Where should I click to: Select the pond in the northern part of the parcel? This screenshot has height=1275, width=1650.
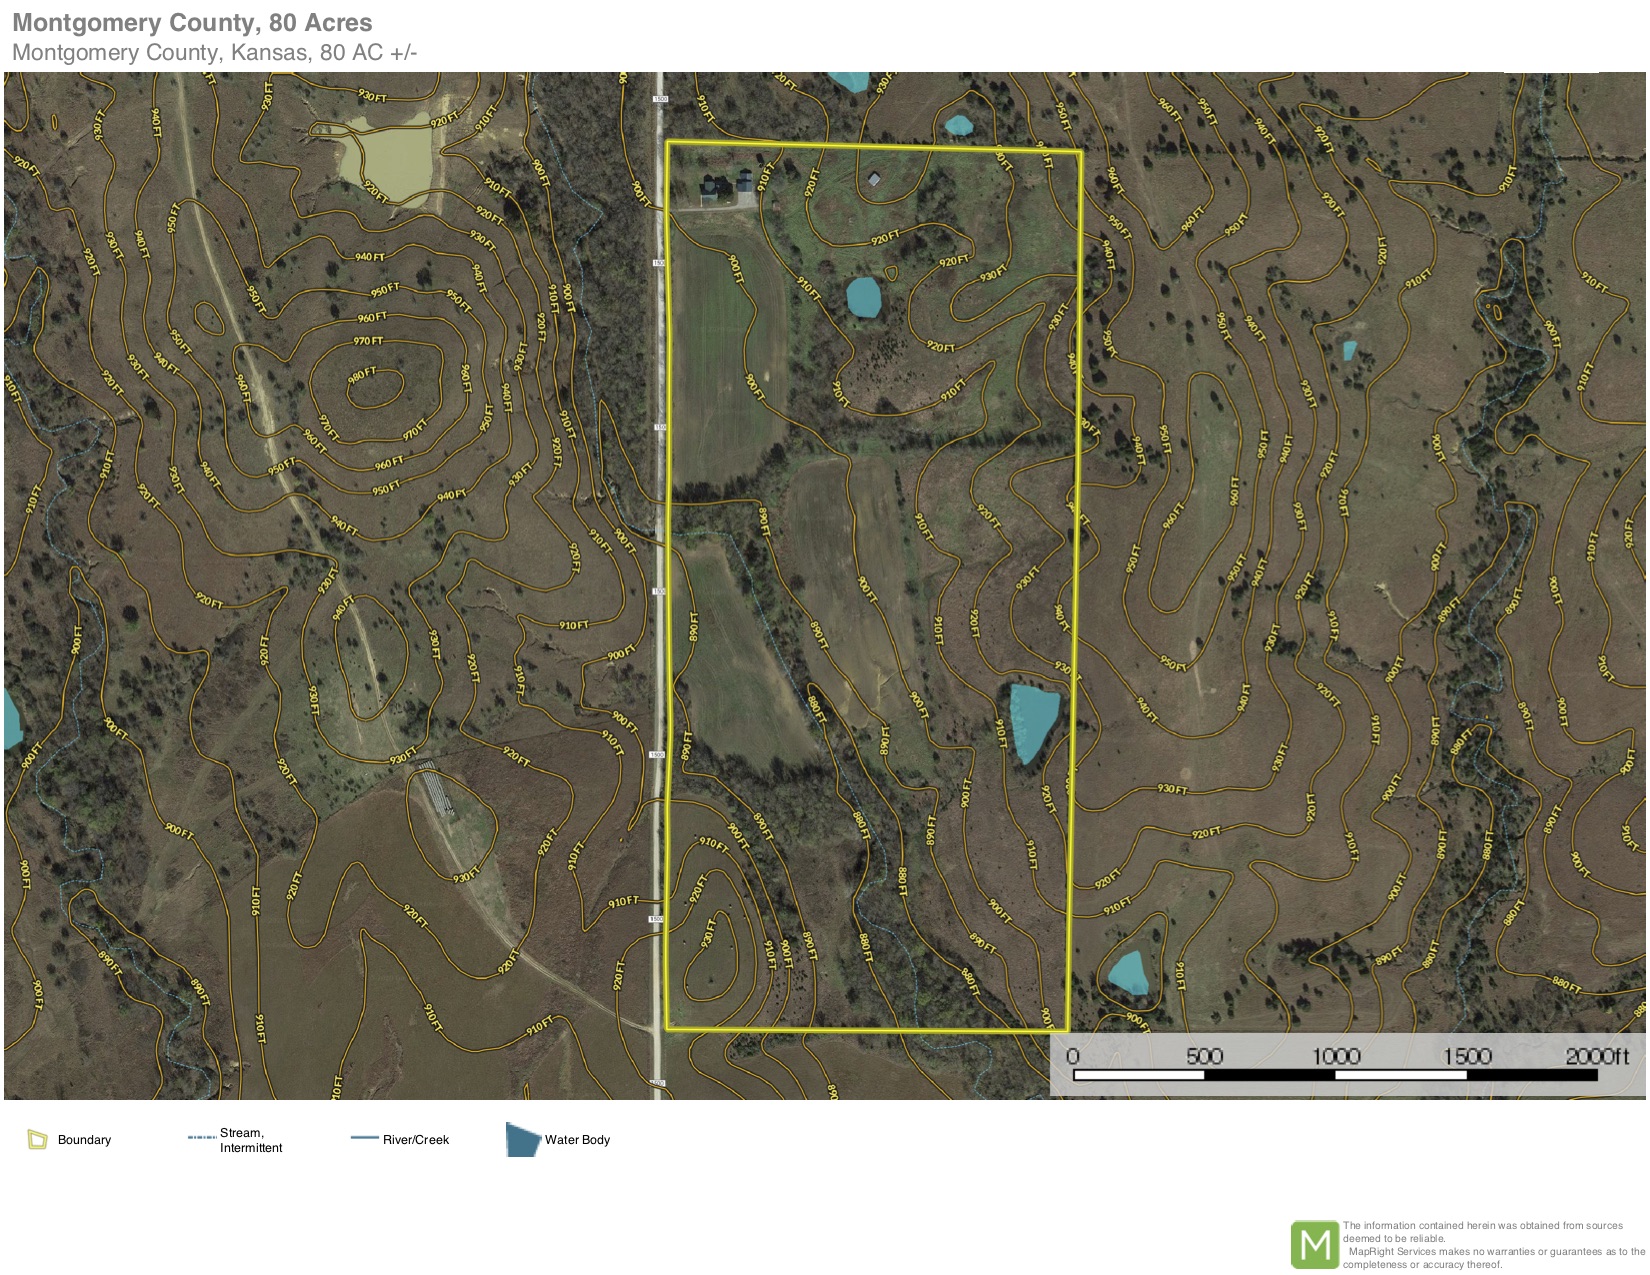[x=863, y=297]
